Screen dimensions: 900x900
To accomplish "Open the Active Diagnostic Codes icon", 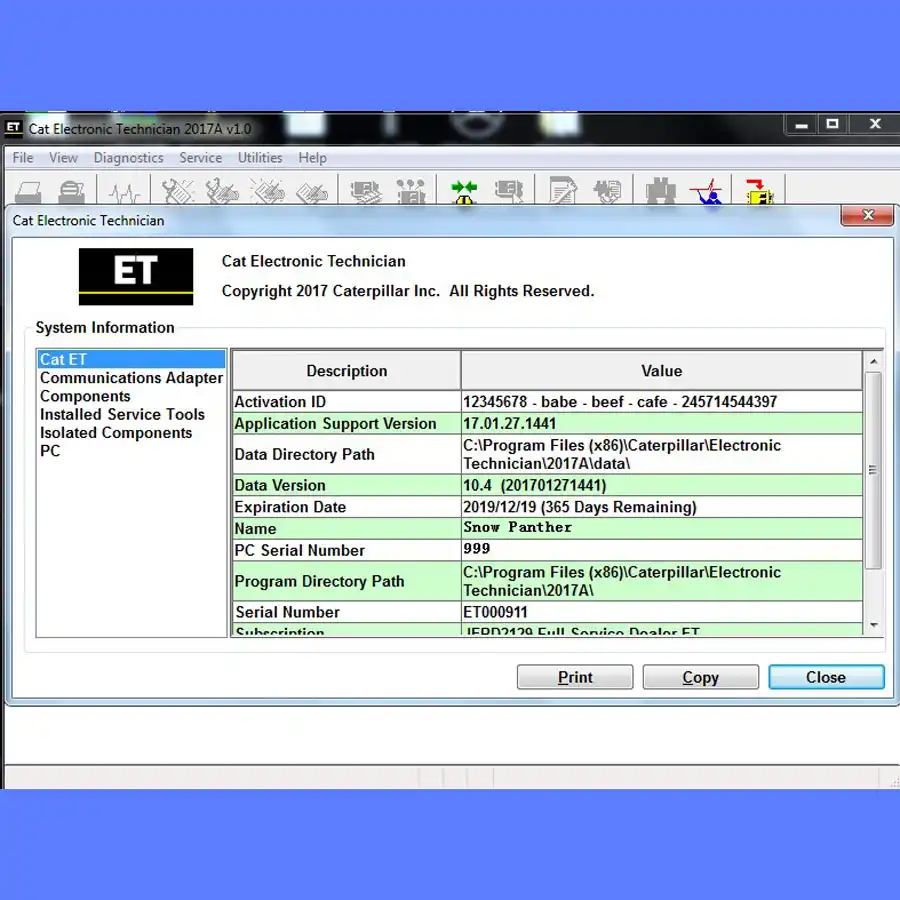I will pos(178,192).
